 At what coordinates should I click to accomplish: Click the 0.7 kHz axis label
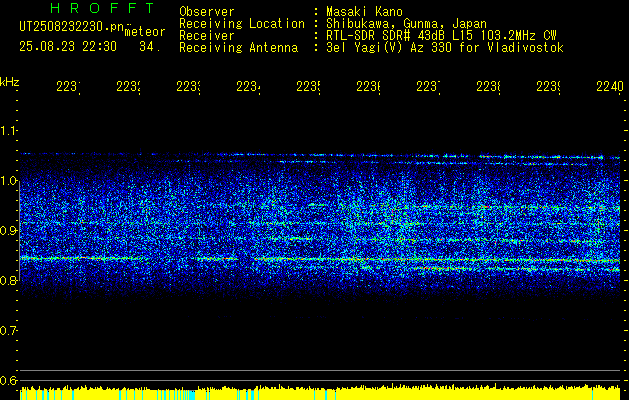pyautogui.click(x=8, y=330)
